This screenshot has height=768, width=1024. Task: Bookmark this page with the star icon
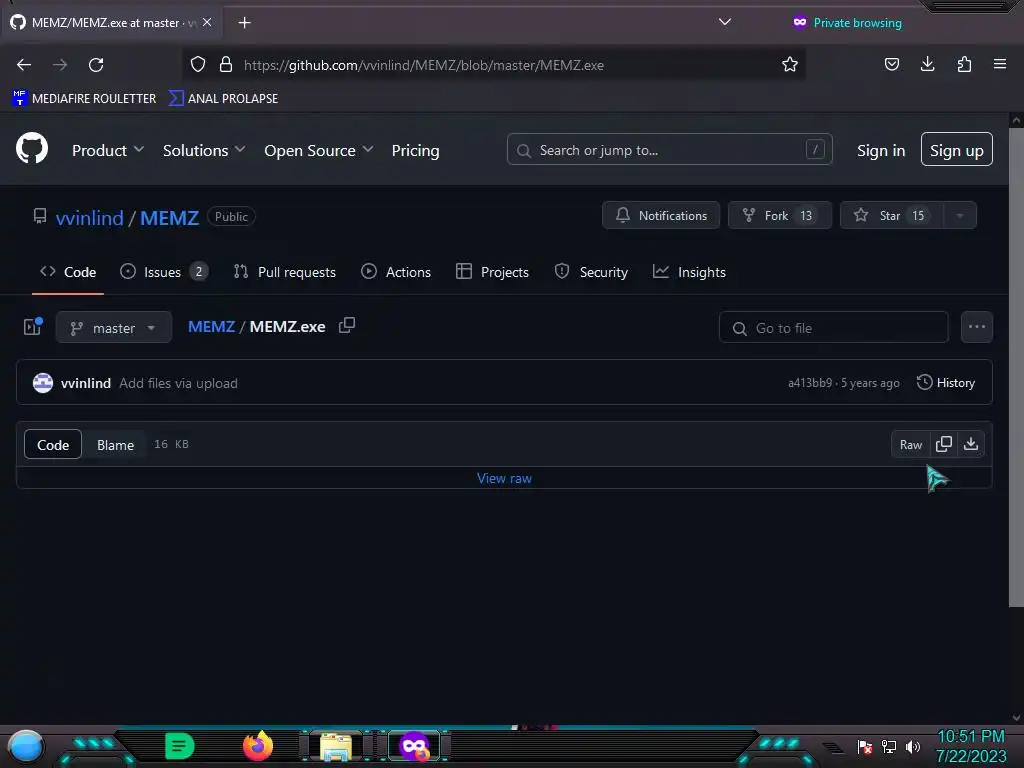790,65
